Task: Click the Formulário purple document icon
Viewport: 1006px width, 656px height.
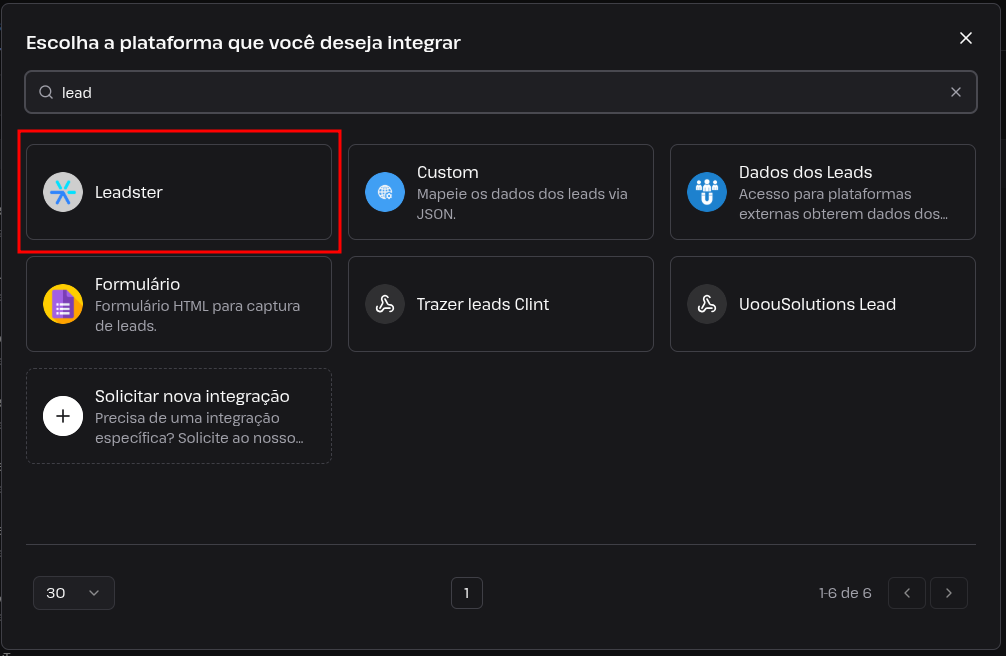Action: pos(63,304)
